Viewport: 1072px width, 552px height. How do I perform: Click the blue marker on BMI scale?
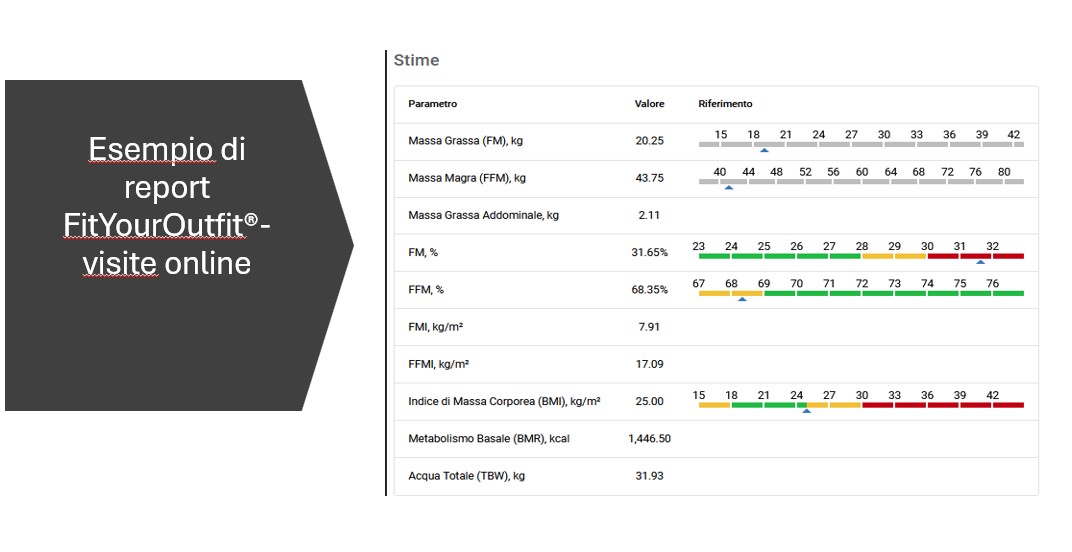[806, 410]
